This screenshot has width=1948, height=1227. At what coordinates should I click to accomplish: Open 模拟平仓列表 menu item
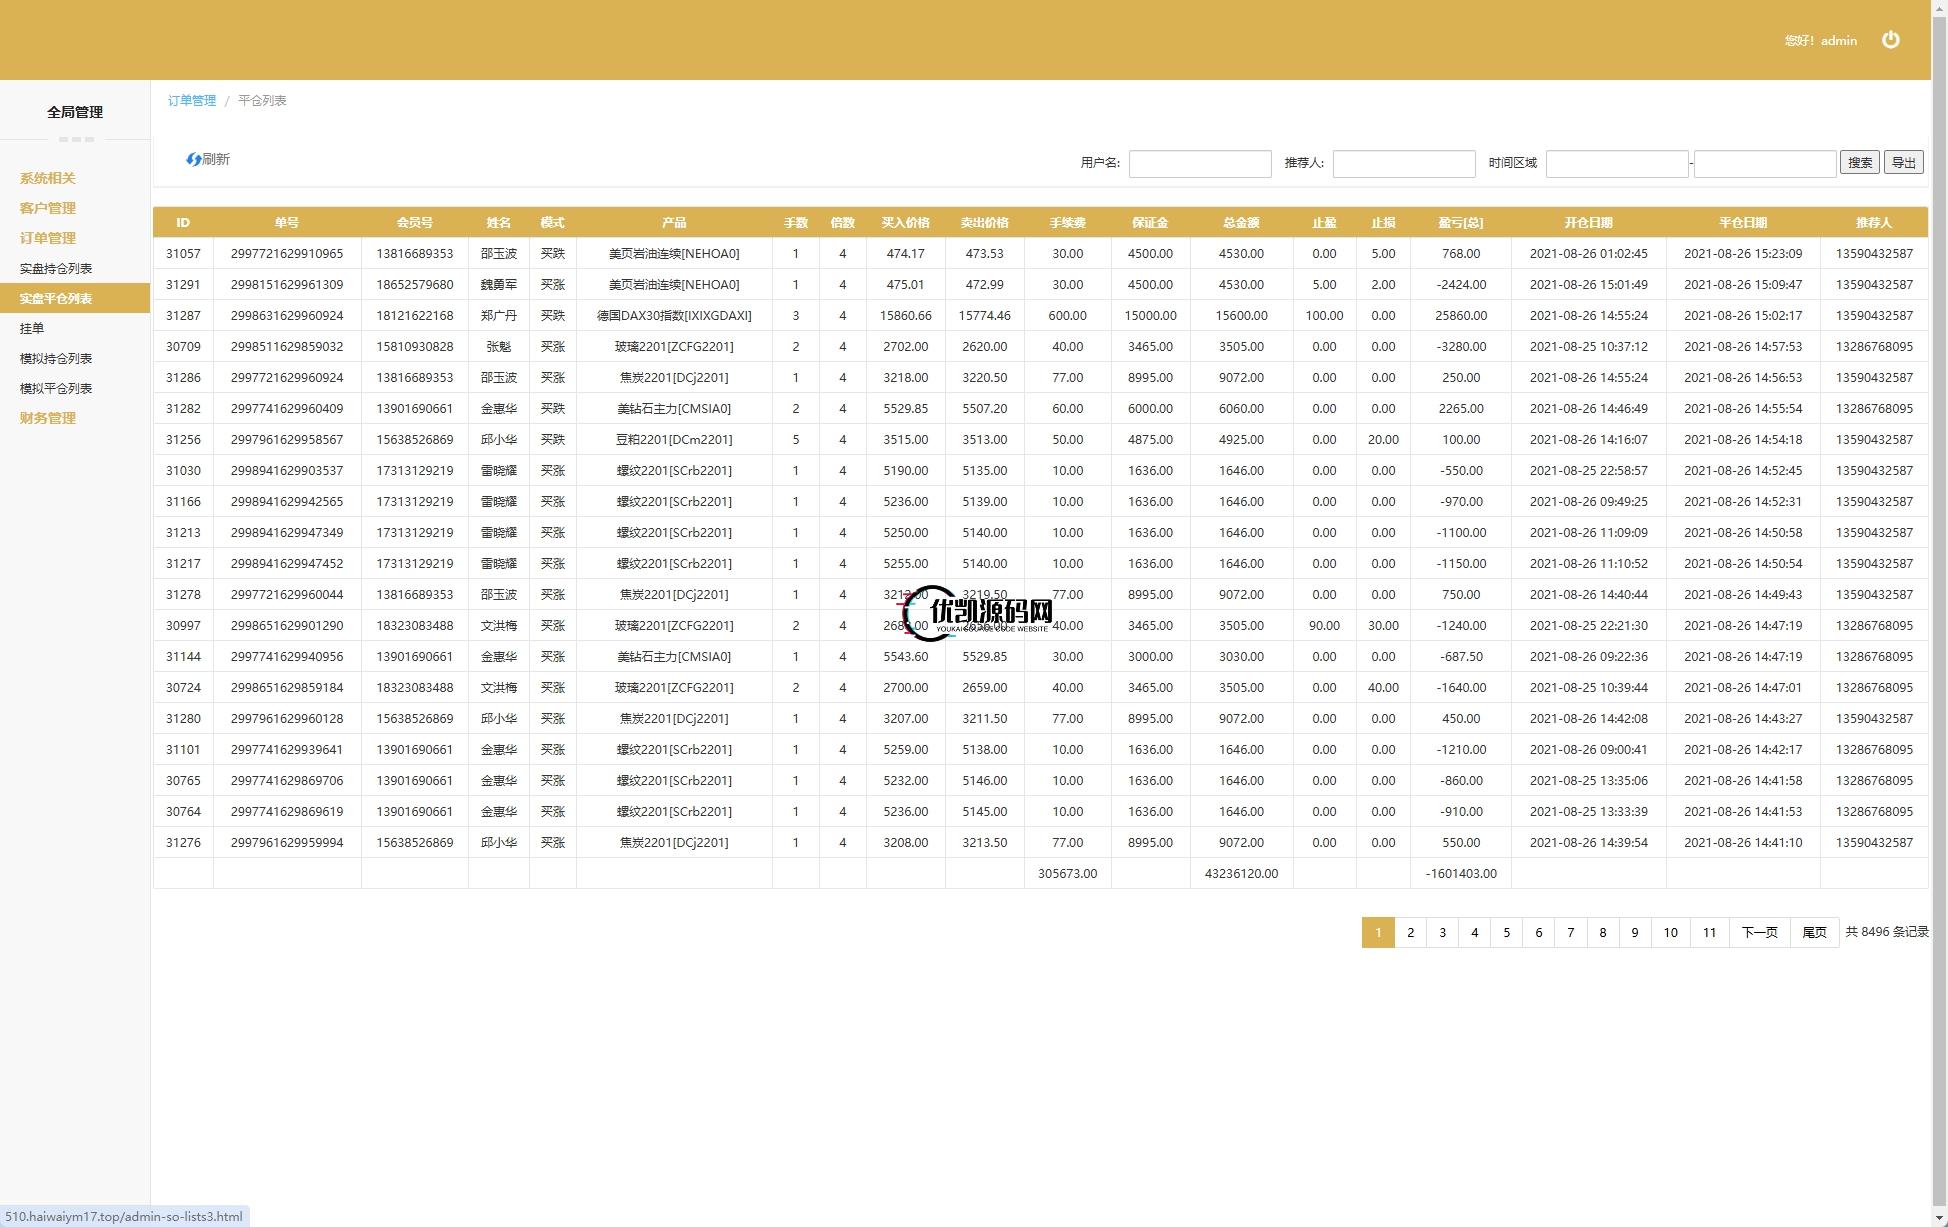(56, 388)
